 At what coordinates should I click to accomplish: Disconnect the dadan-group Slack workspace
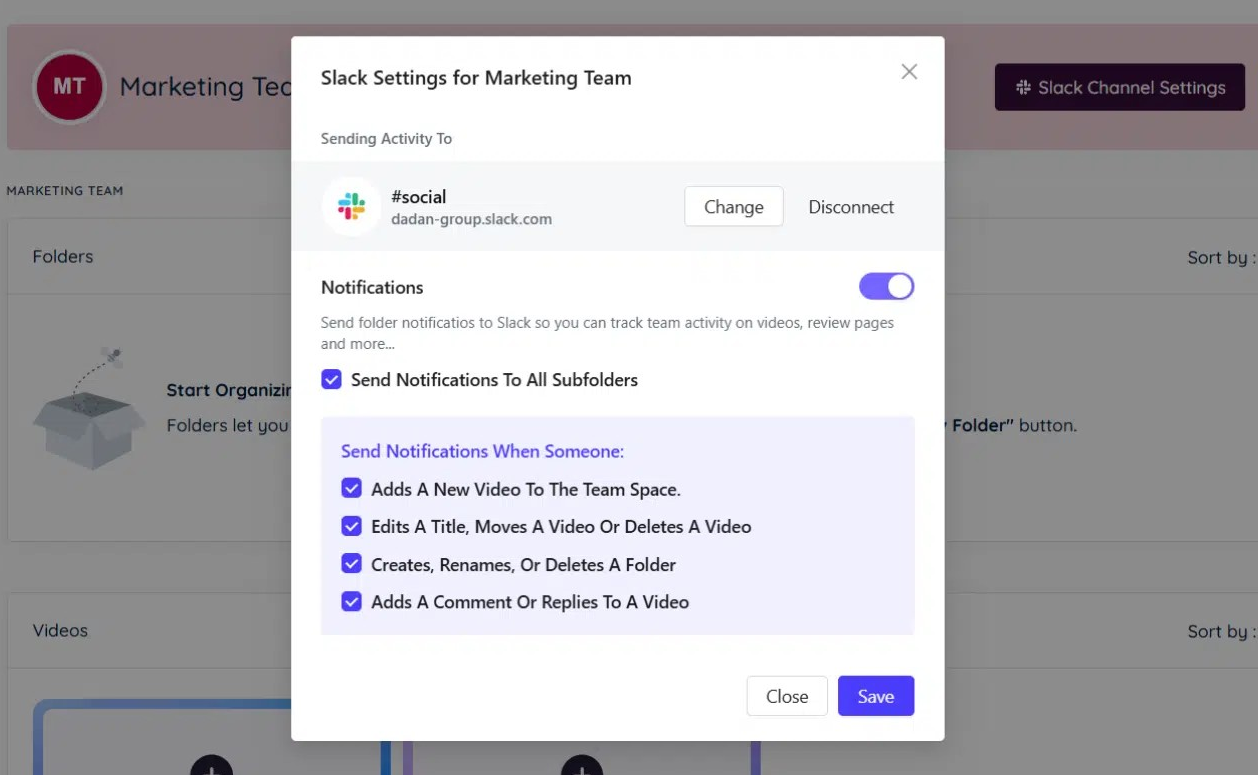point(851,206)
